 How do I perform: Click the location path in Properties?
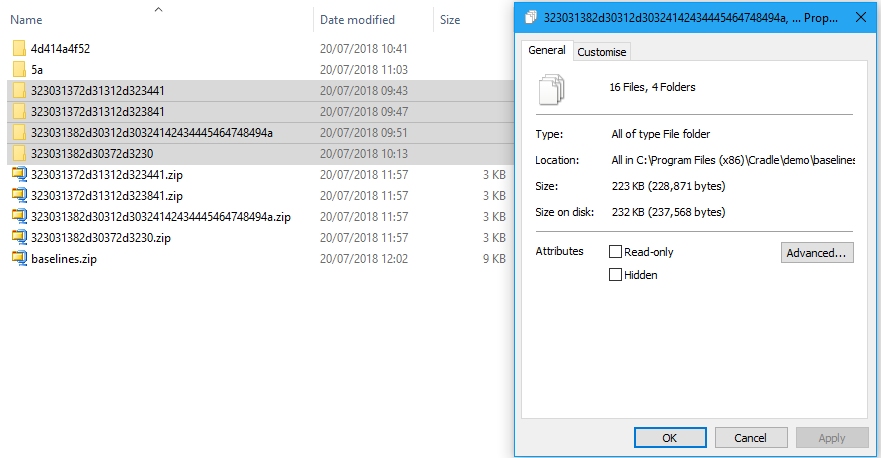coord(733,160)
